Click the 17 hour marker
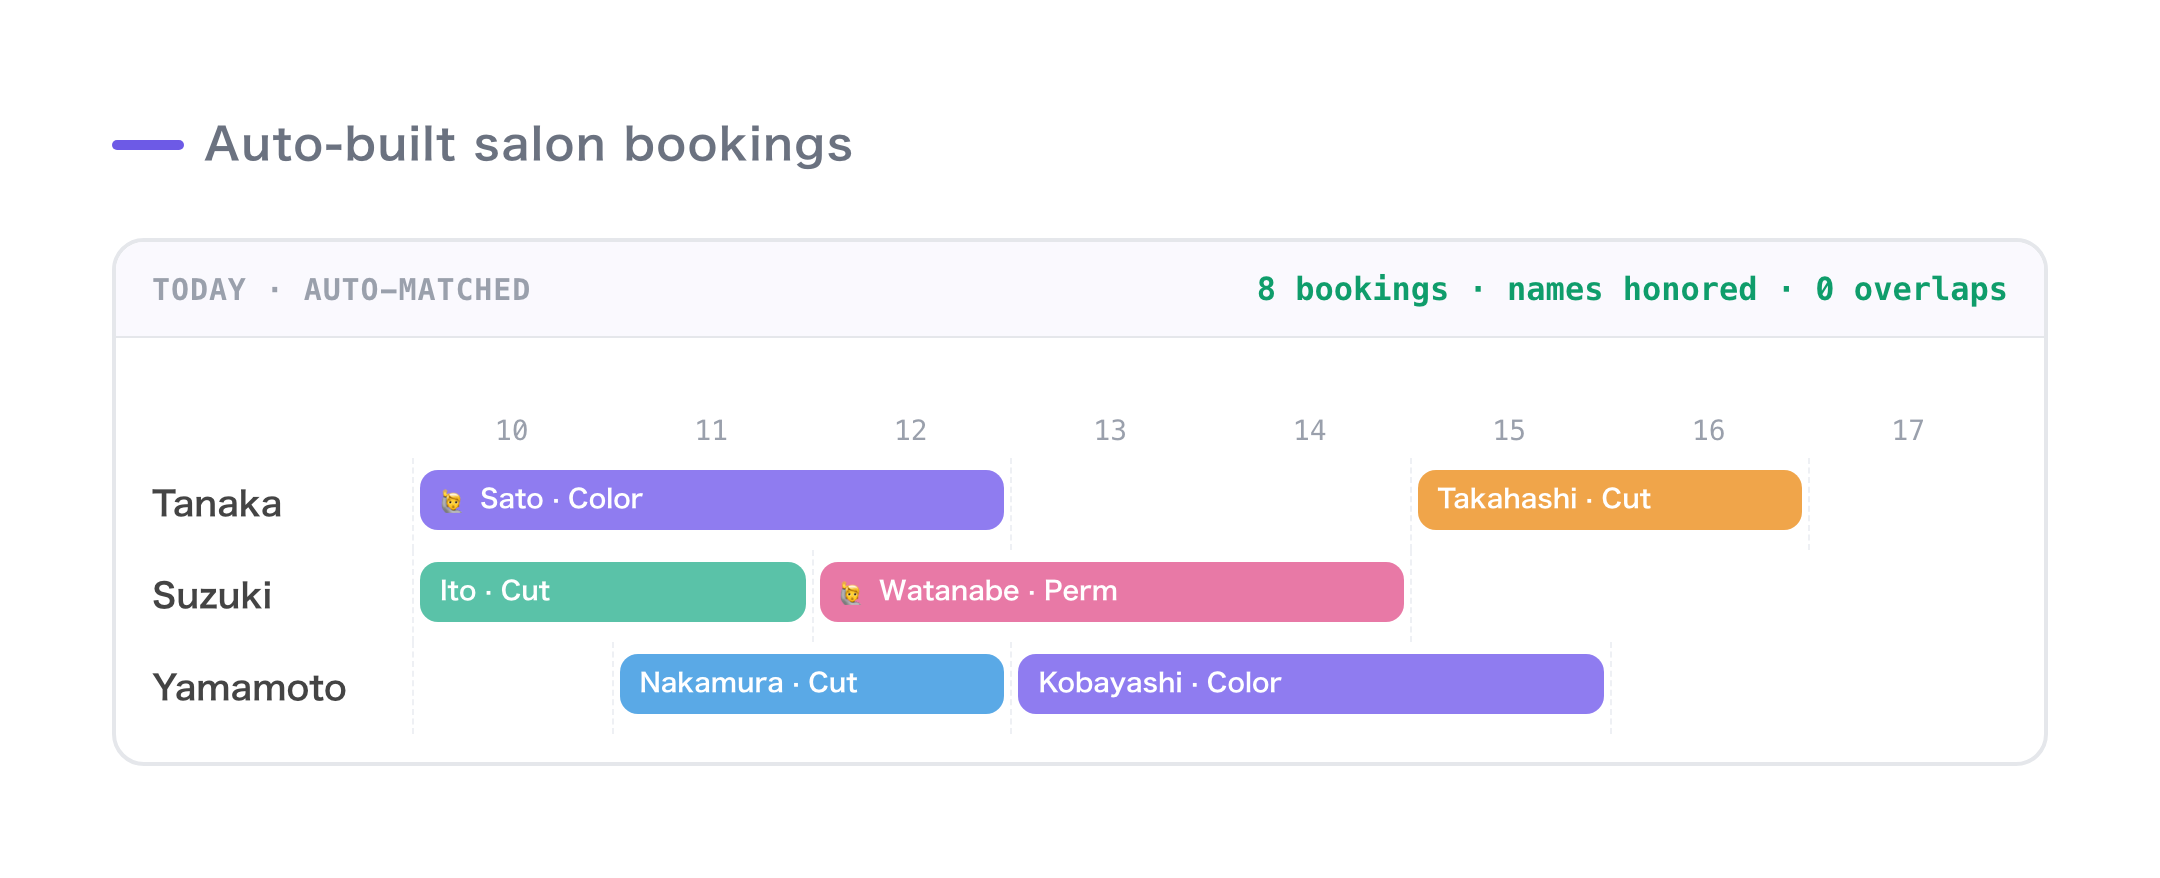 coord(1908,430)
